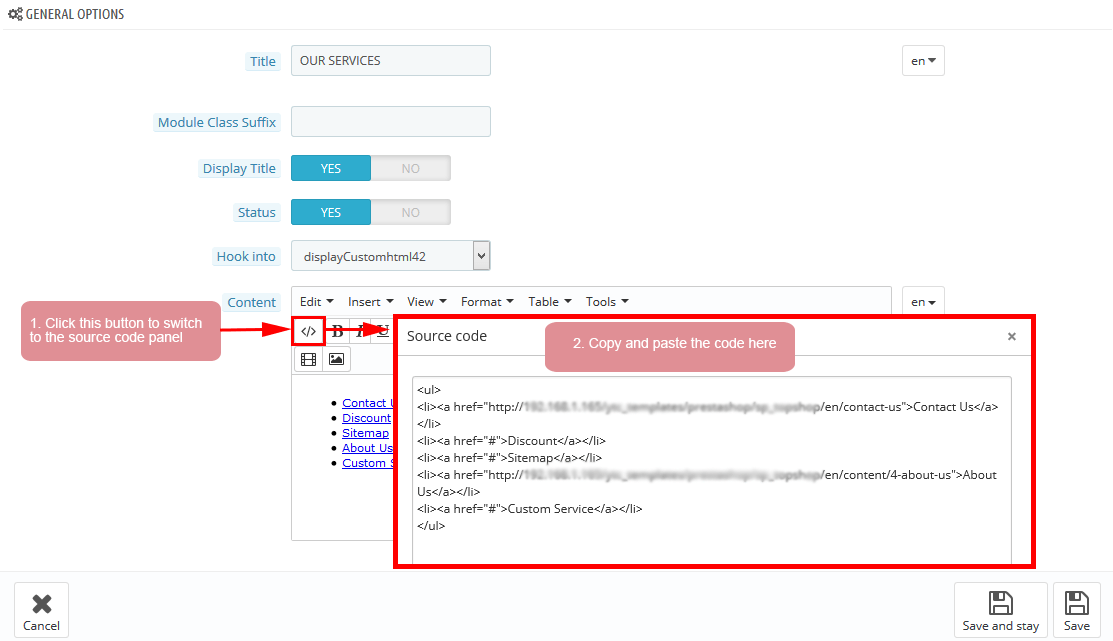1113x641 pixels.
Task: Open the Edit menu in editor
Action: 316,302
